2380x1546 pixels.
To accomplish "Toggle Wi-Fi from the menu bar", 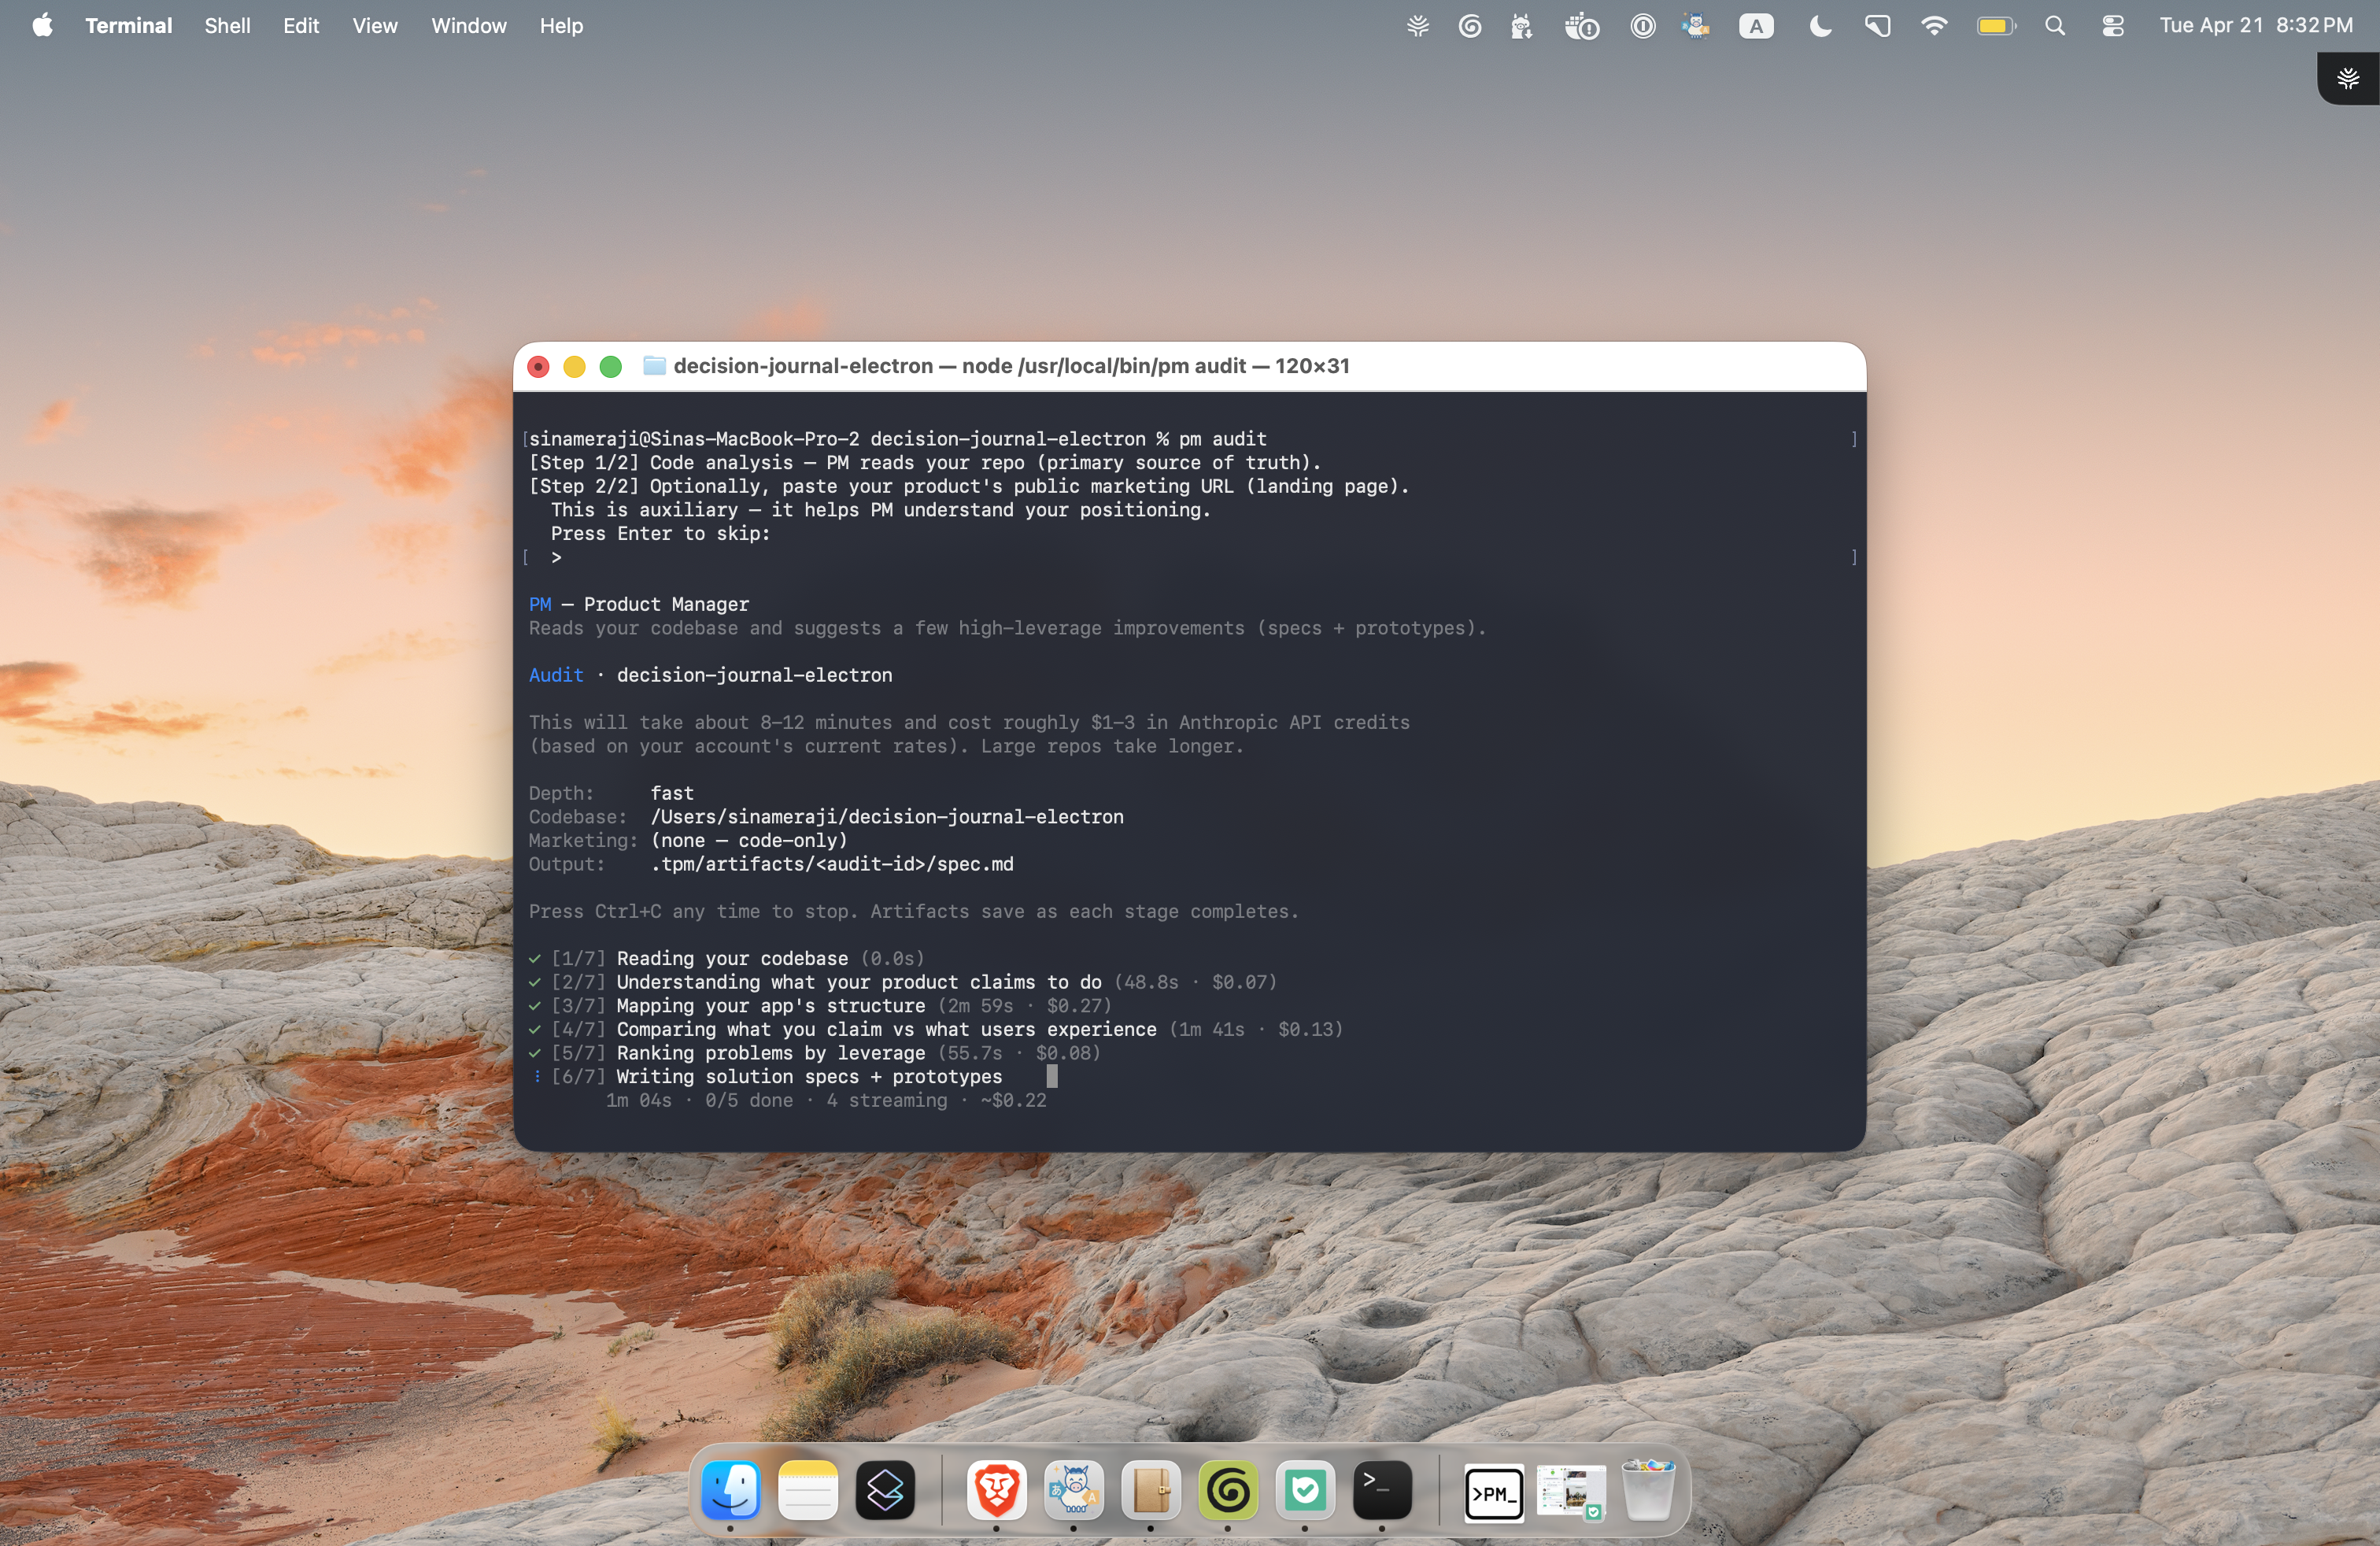I will pos(1934,26).
